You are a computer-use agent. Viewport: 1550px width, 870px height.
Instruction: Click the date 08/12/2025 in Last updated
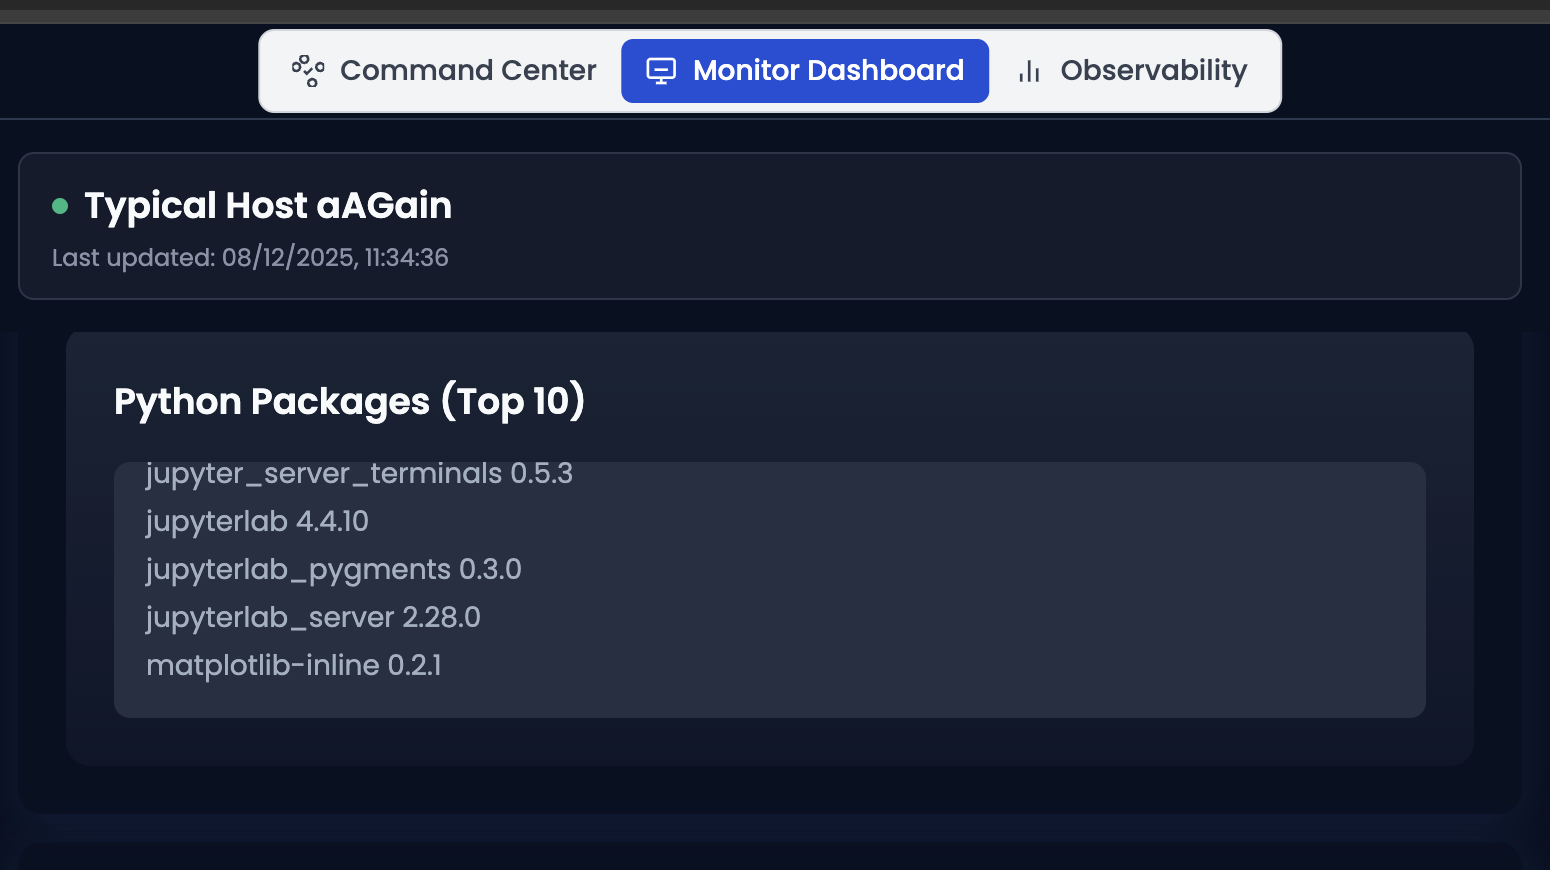[x=288, y=258]
